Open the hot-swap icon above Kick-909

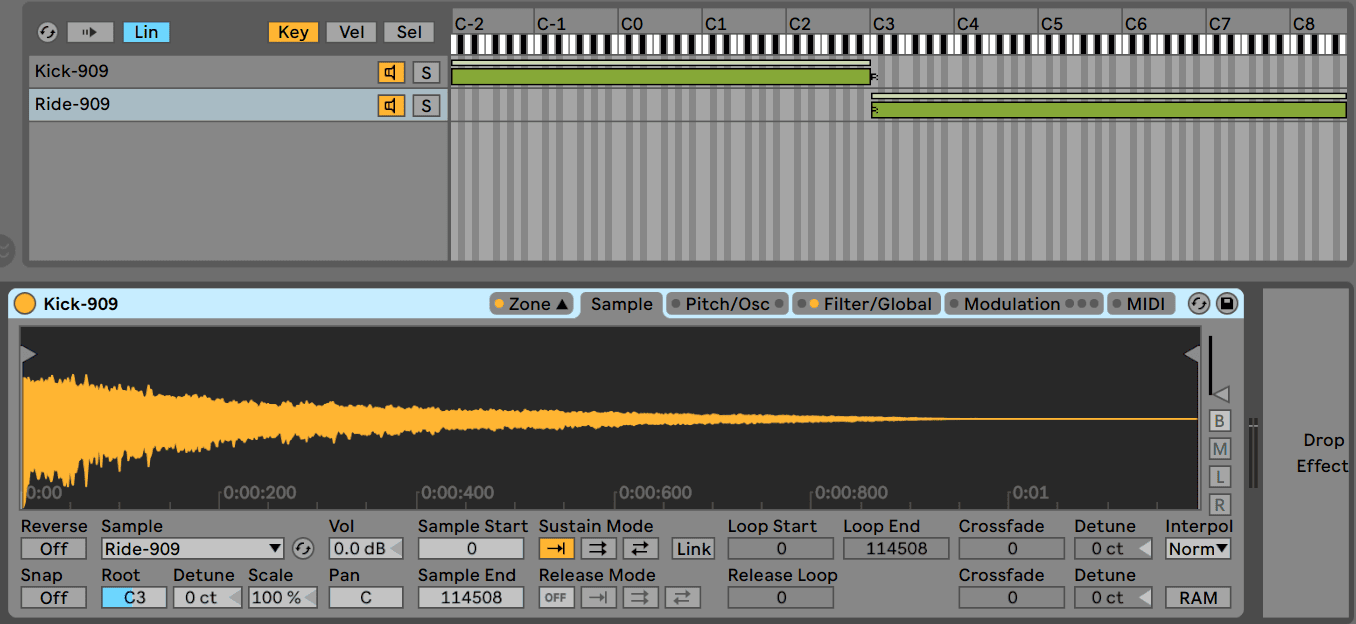tap(46, 31)
